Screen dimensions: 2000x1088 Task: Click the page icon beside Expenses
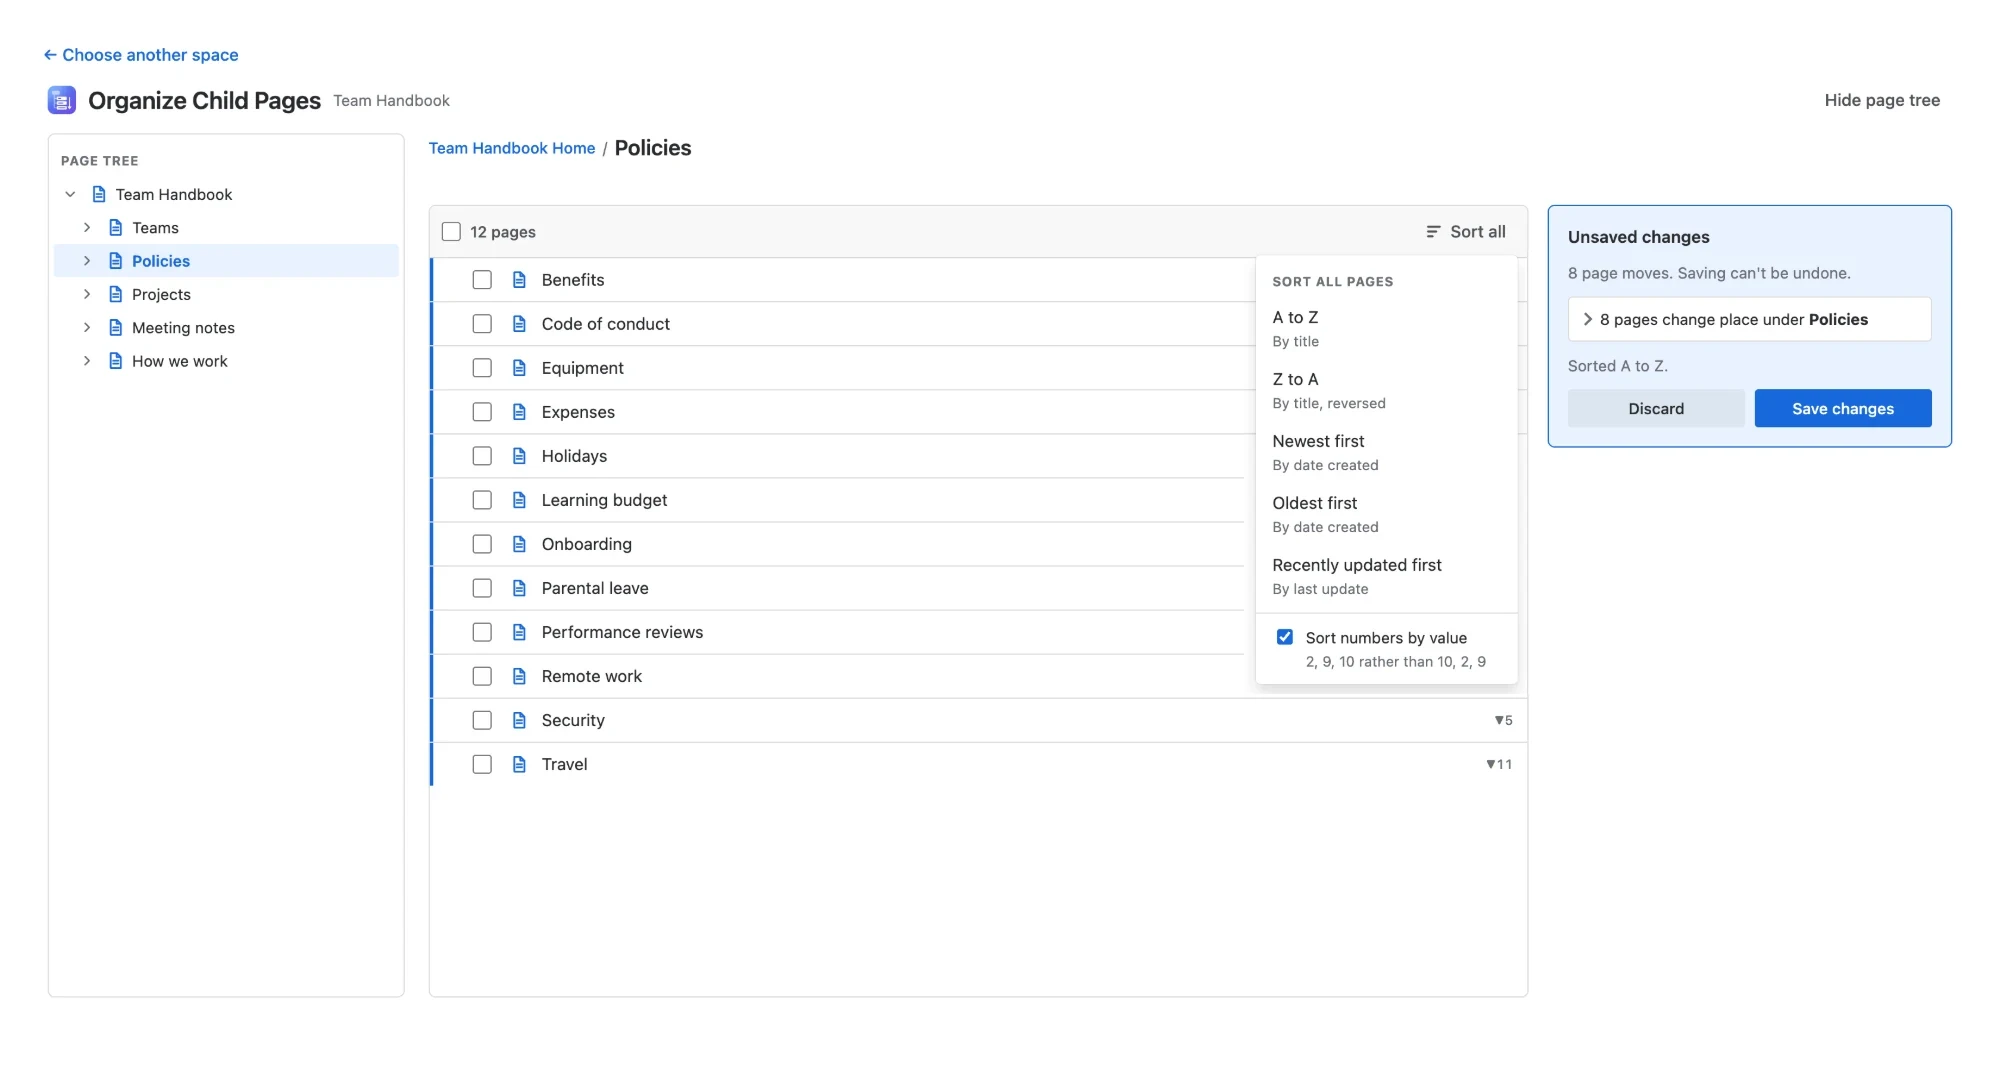click(519, 412)
